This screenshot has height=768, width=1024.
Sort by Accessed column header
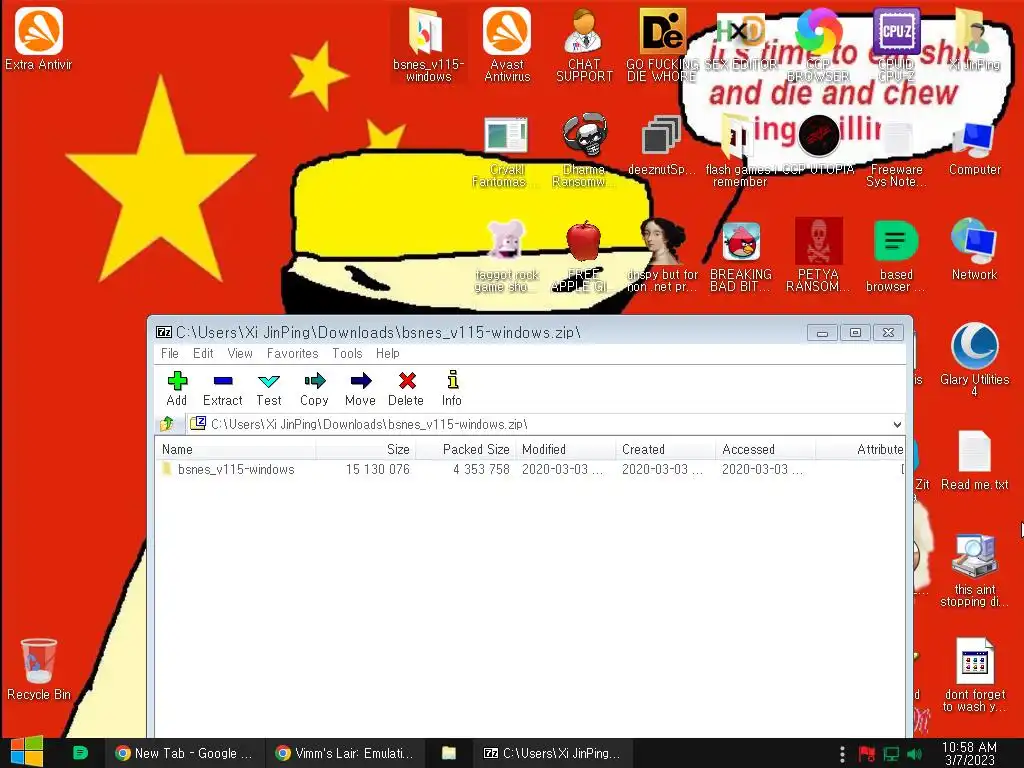(x=765, y=449)
